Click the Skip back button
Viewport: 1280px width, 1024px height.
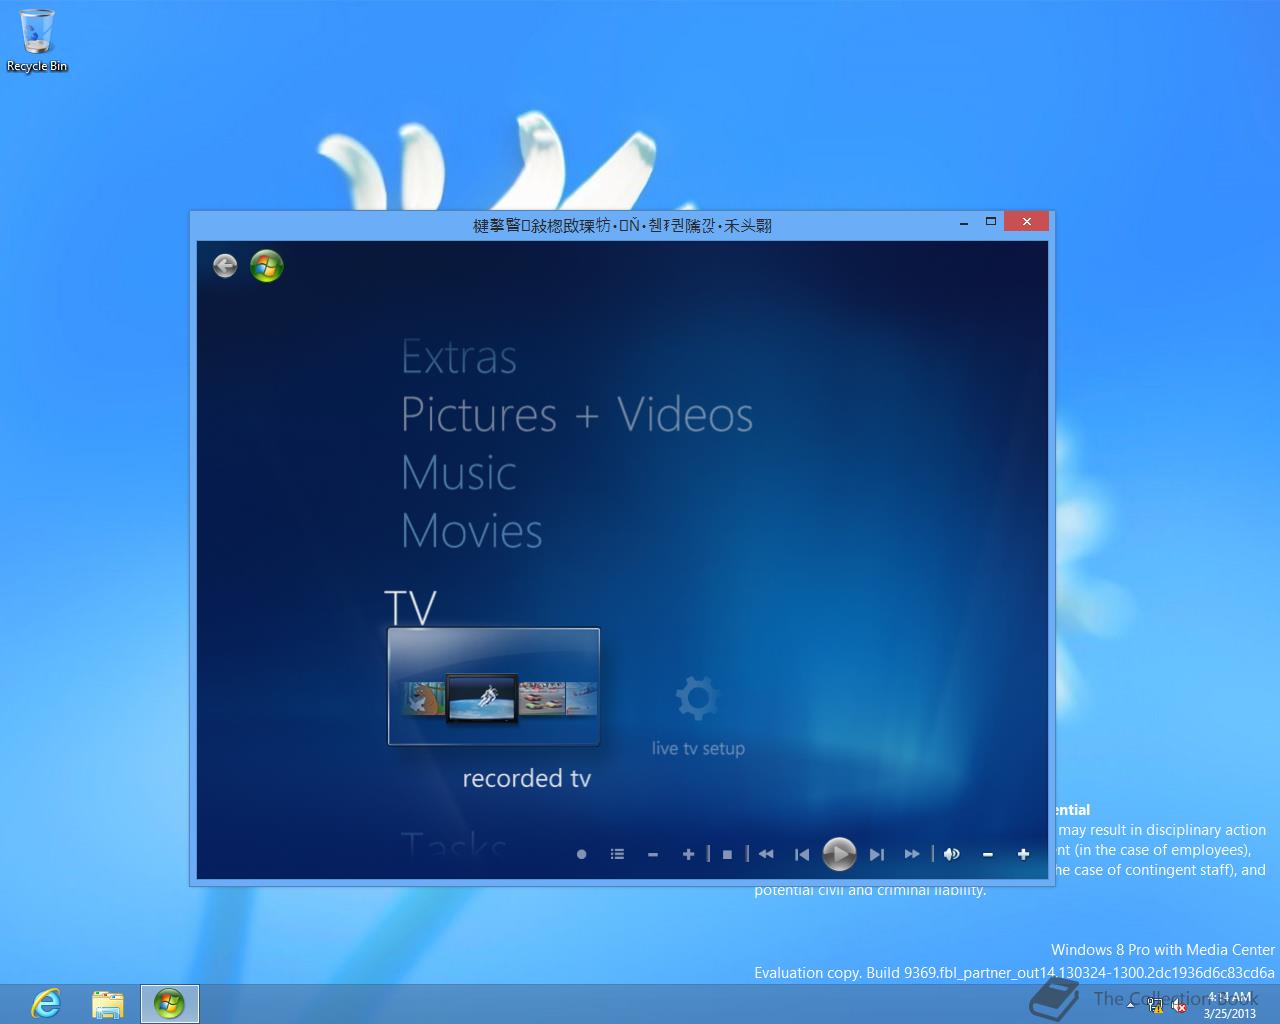[802, 854]
